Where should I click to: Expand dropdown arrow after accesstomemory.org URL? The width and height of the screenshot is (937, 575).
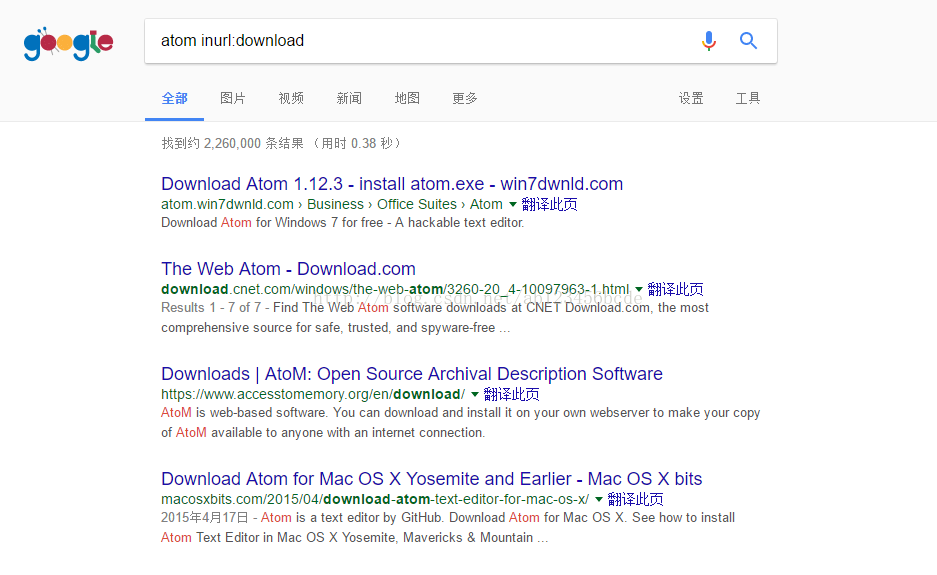474,394
